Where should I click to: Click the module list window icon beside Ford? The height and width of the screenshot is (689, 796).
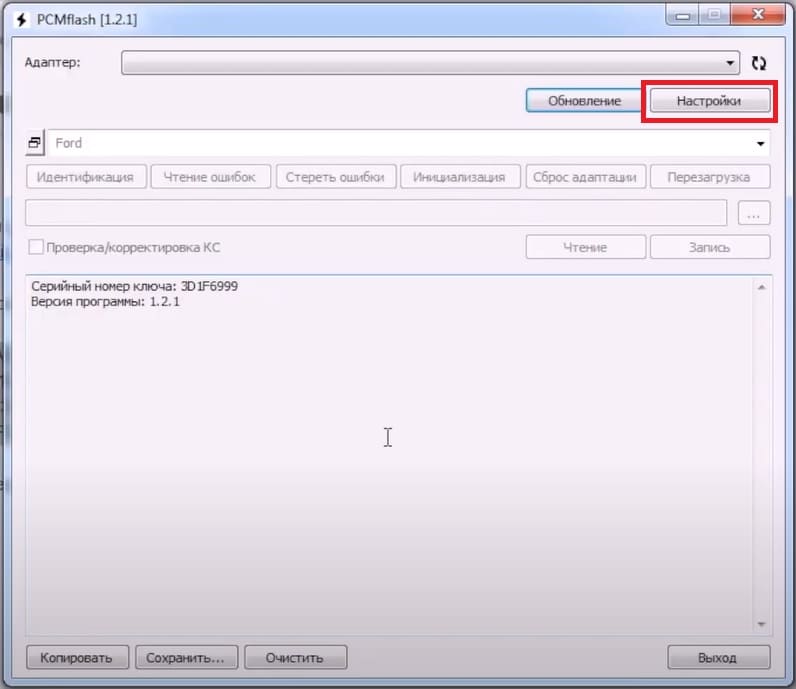click(x=34, y=143)
